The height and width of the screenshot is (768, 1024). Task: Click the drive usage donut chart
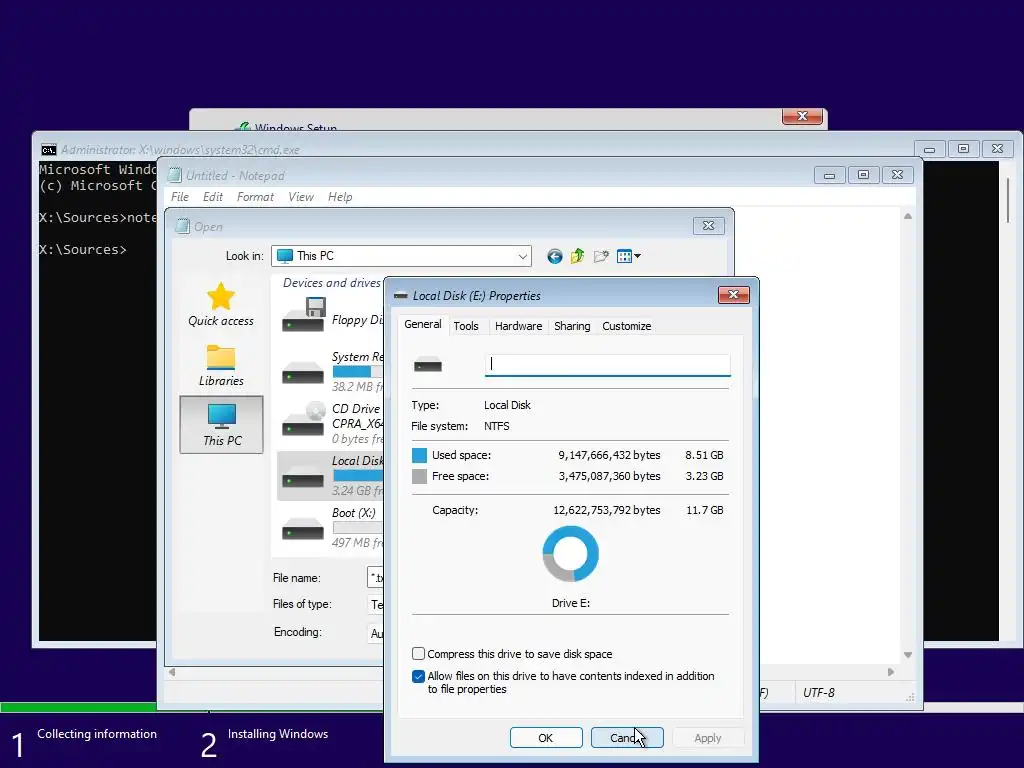(571, 554)
